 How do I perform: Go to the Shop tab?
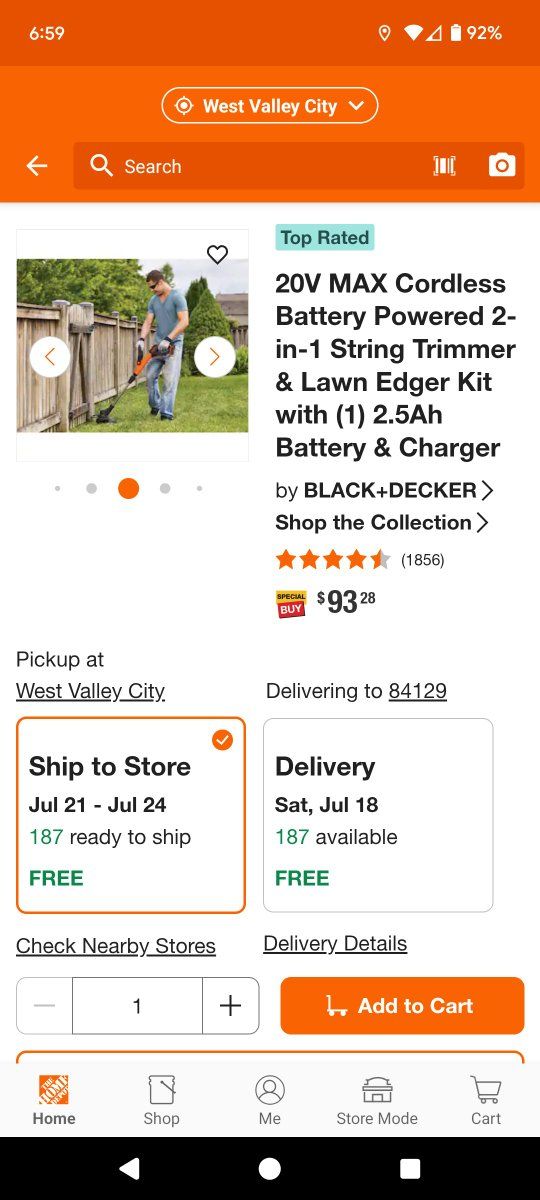[x=161, y=1100]
